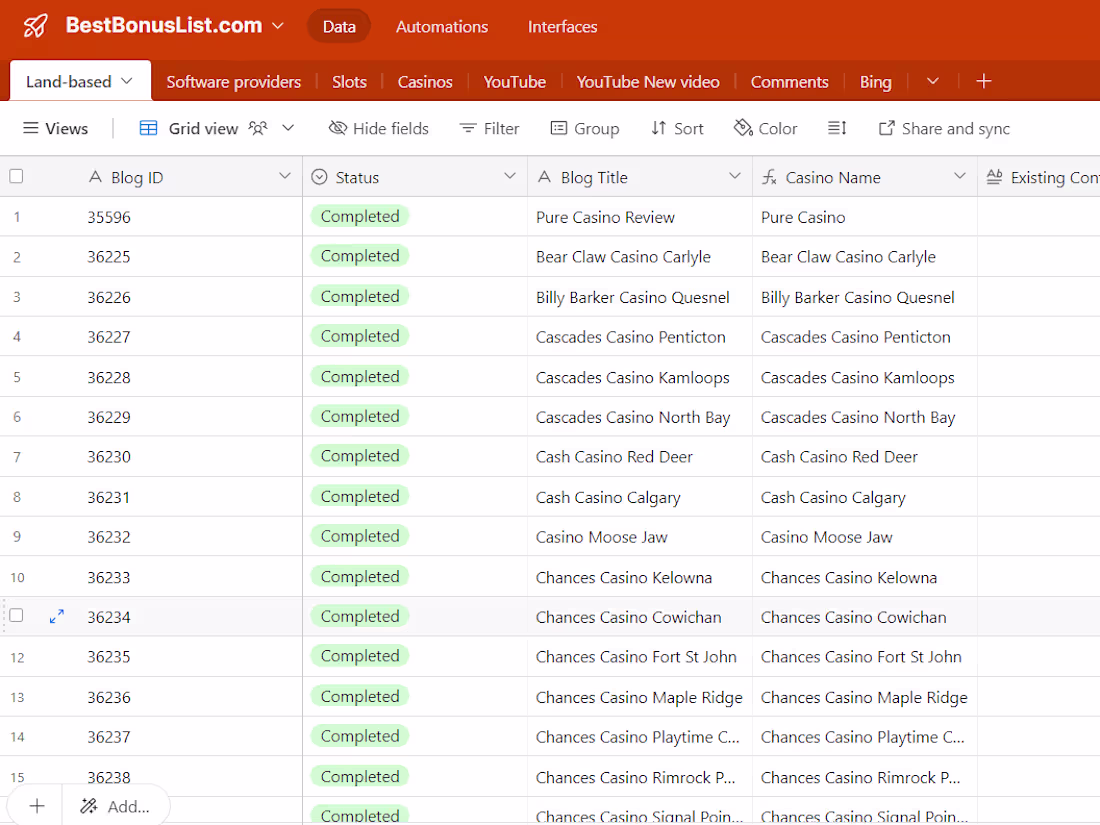Select Blog ID cell 35596
The image size is (1100, 825).
(x=109, y=217)
